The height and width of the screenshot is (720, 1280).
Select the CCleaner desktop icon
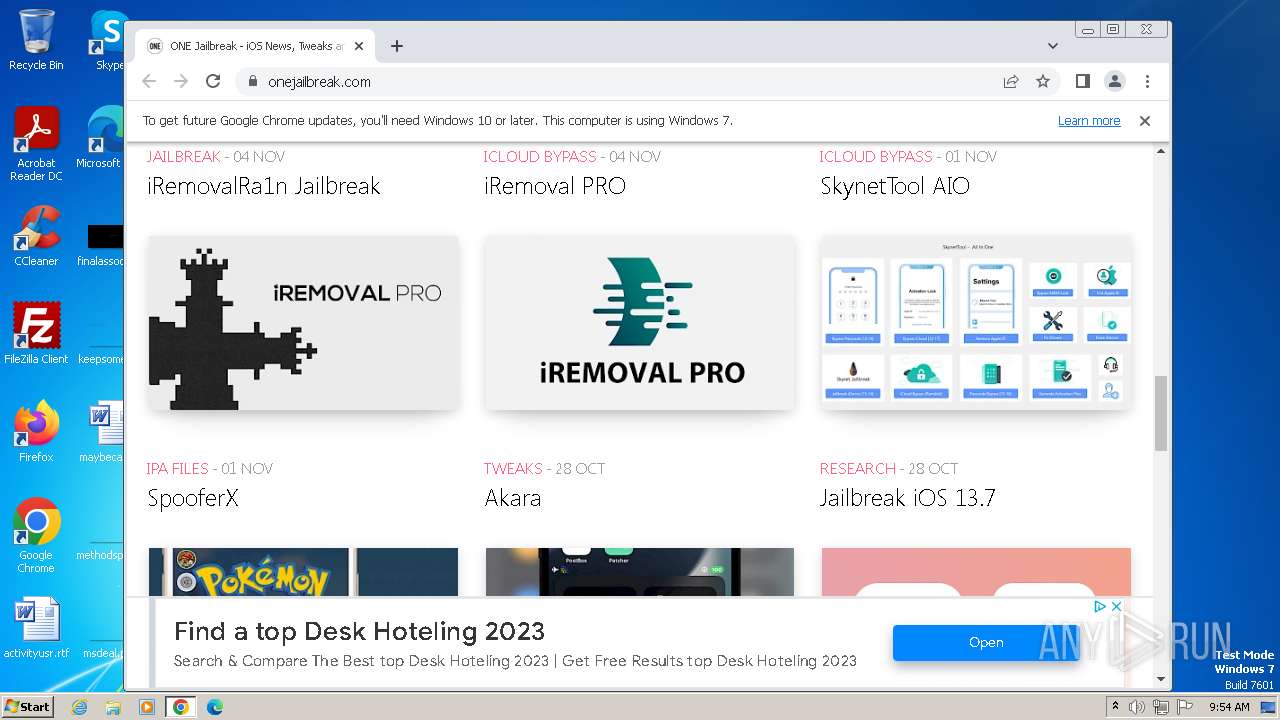(36, 236)
